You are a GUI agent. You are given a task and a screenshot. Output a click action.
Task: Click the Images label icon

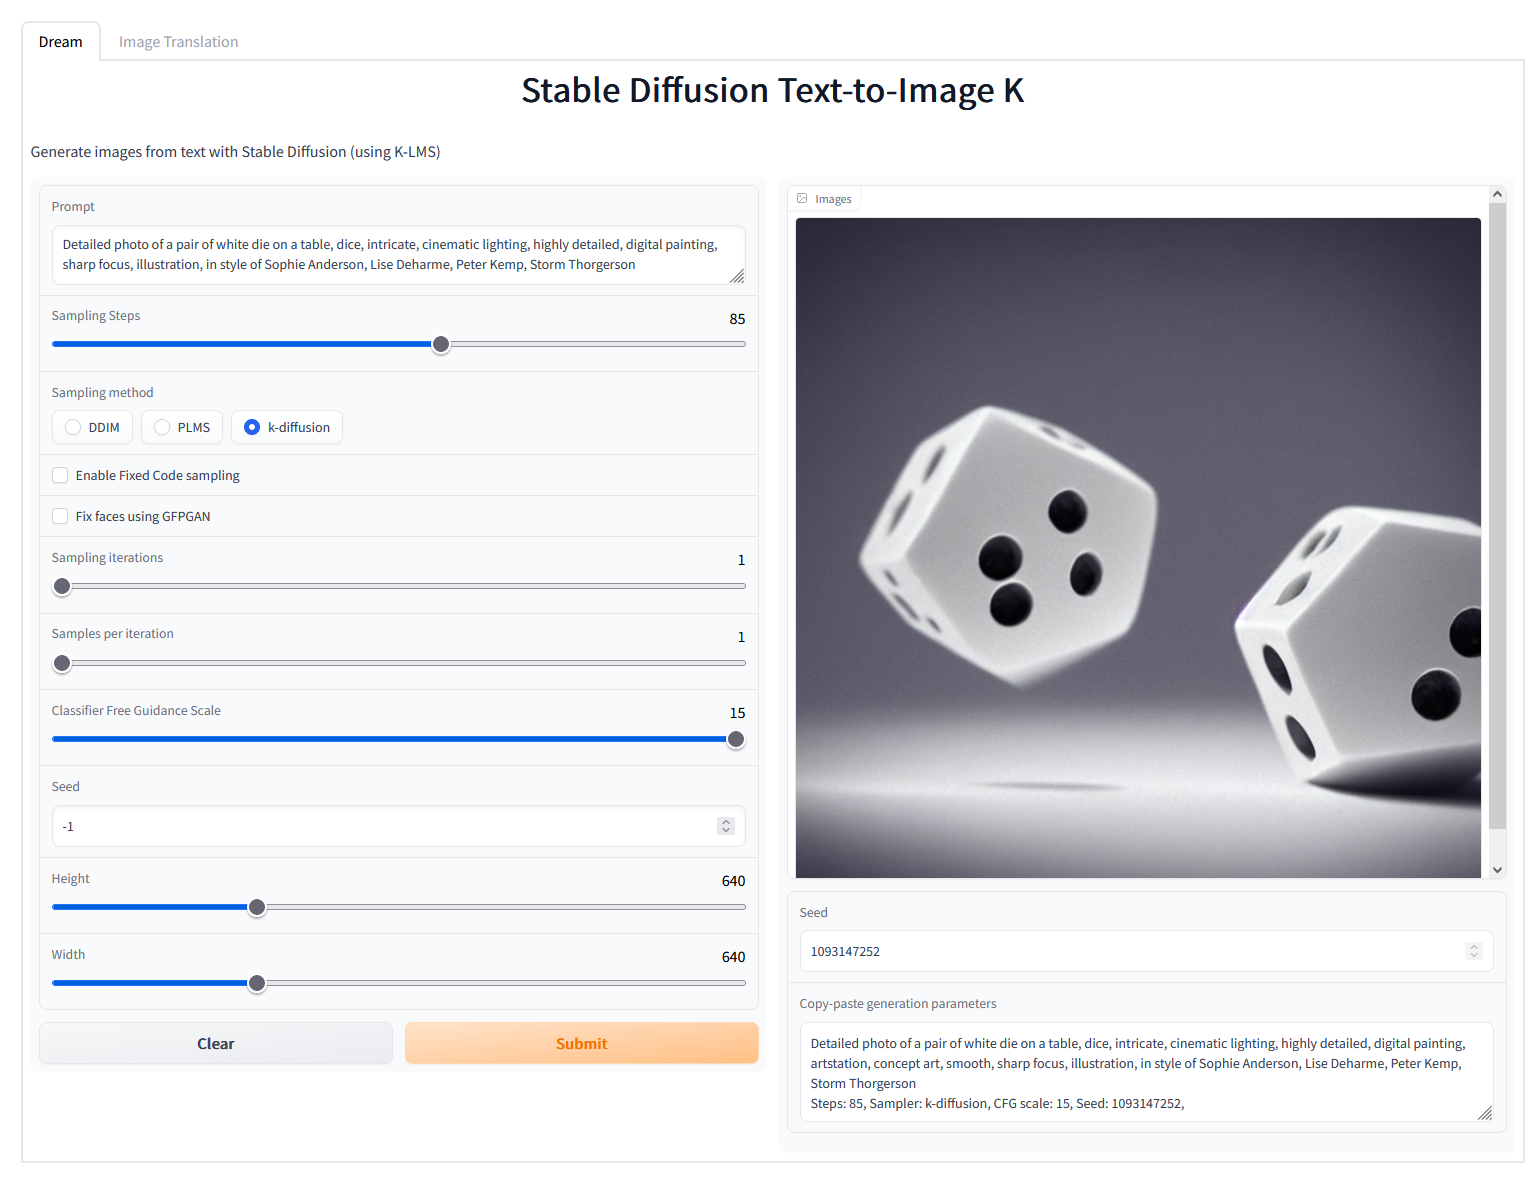802,199
